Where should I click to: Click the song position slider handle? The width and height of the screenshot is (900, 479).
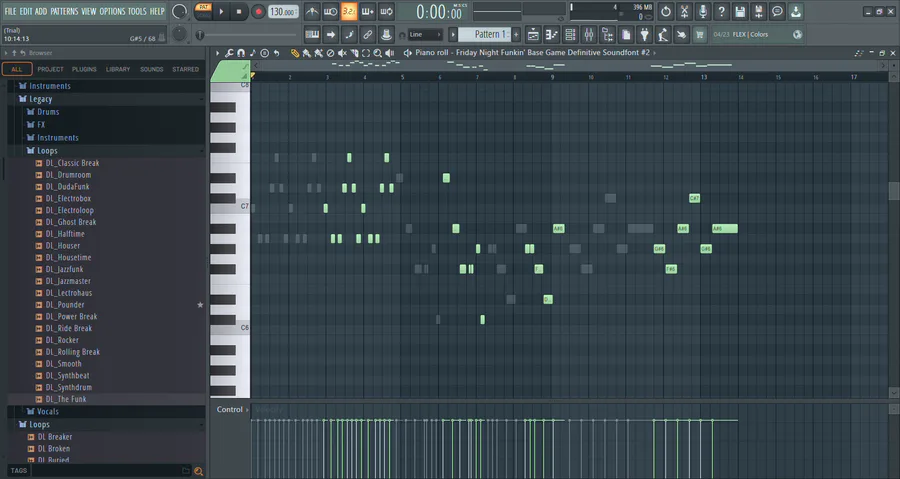coord(200,35)
